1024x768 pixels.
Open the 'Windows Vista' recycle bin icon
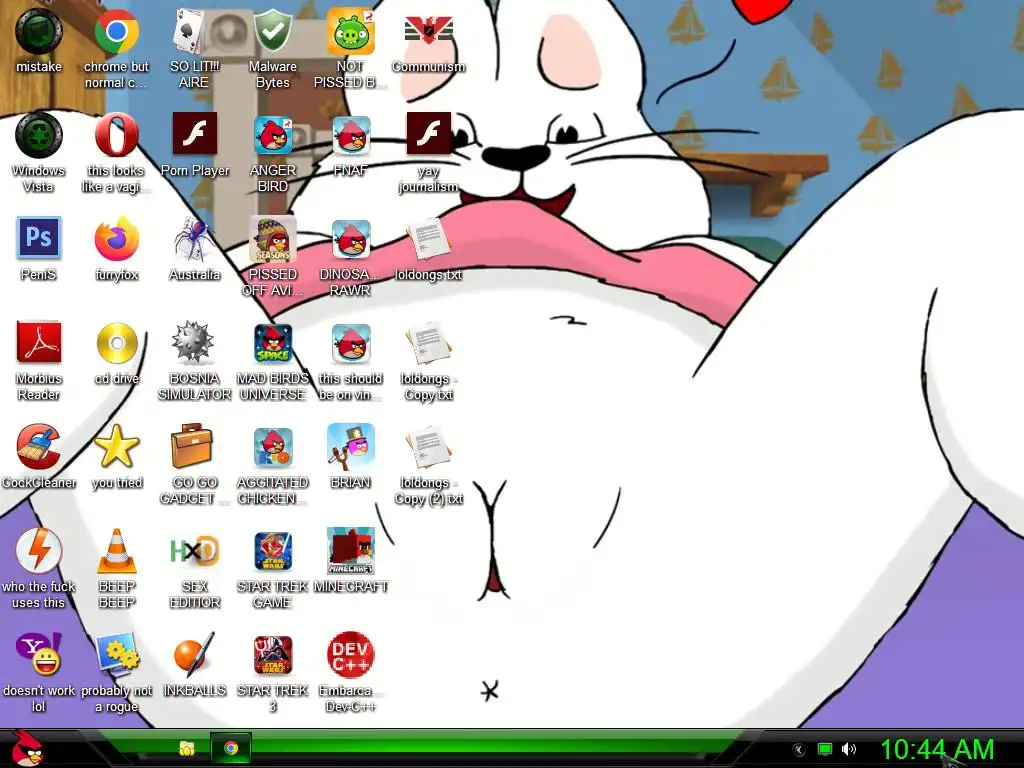(x=39, y=135)
